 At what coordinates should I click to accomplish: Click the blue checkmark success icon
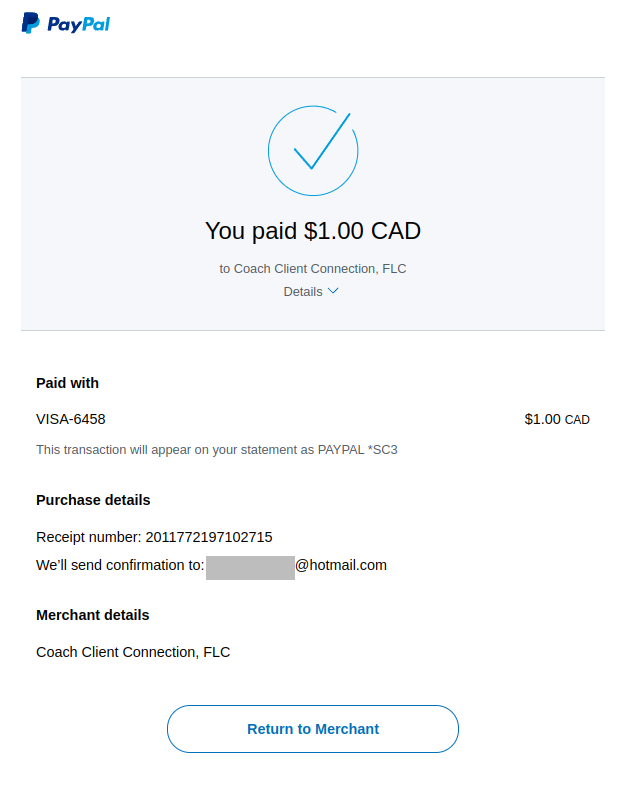(313, 151)
